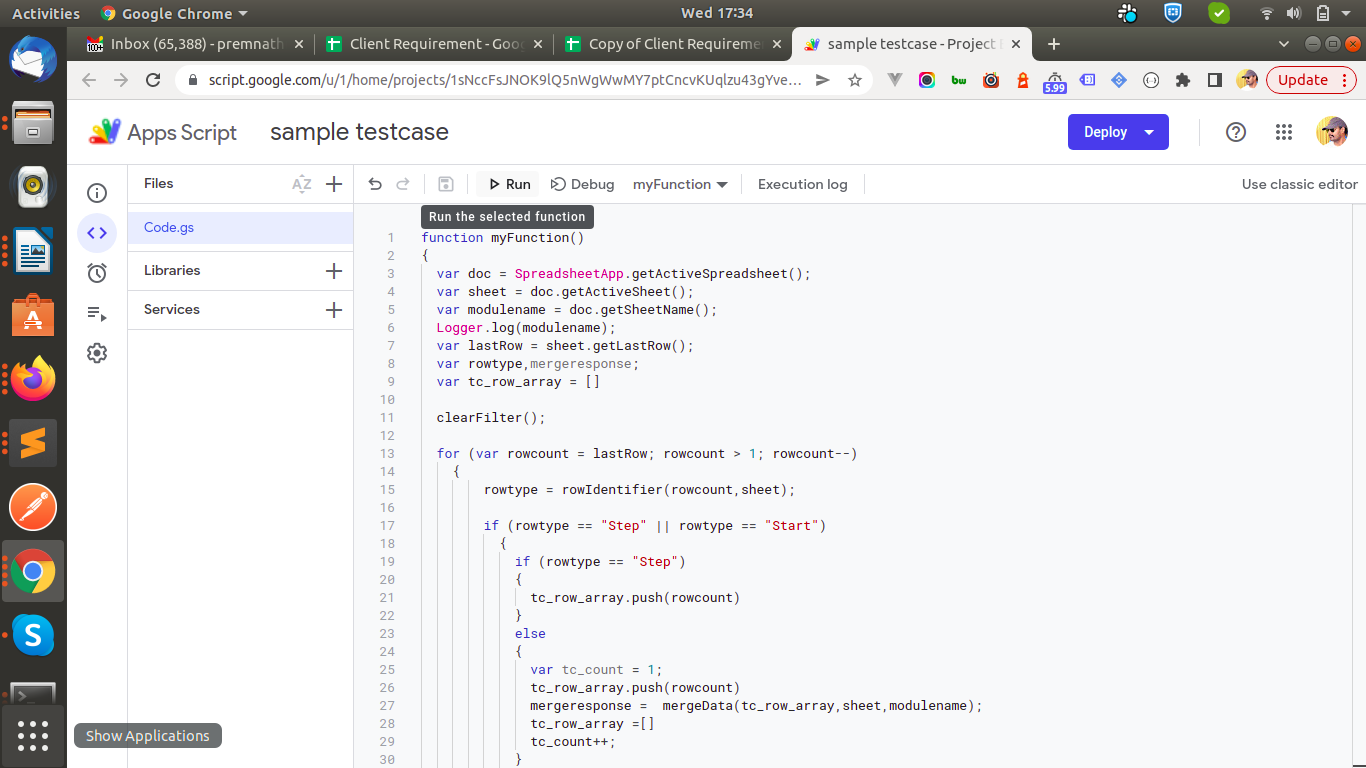Select the sample testcase - Project tab

(912, 44)
